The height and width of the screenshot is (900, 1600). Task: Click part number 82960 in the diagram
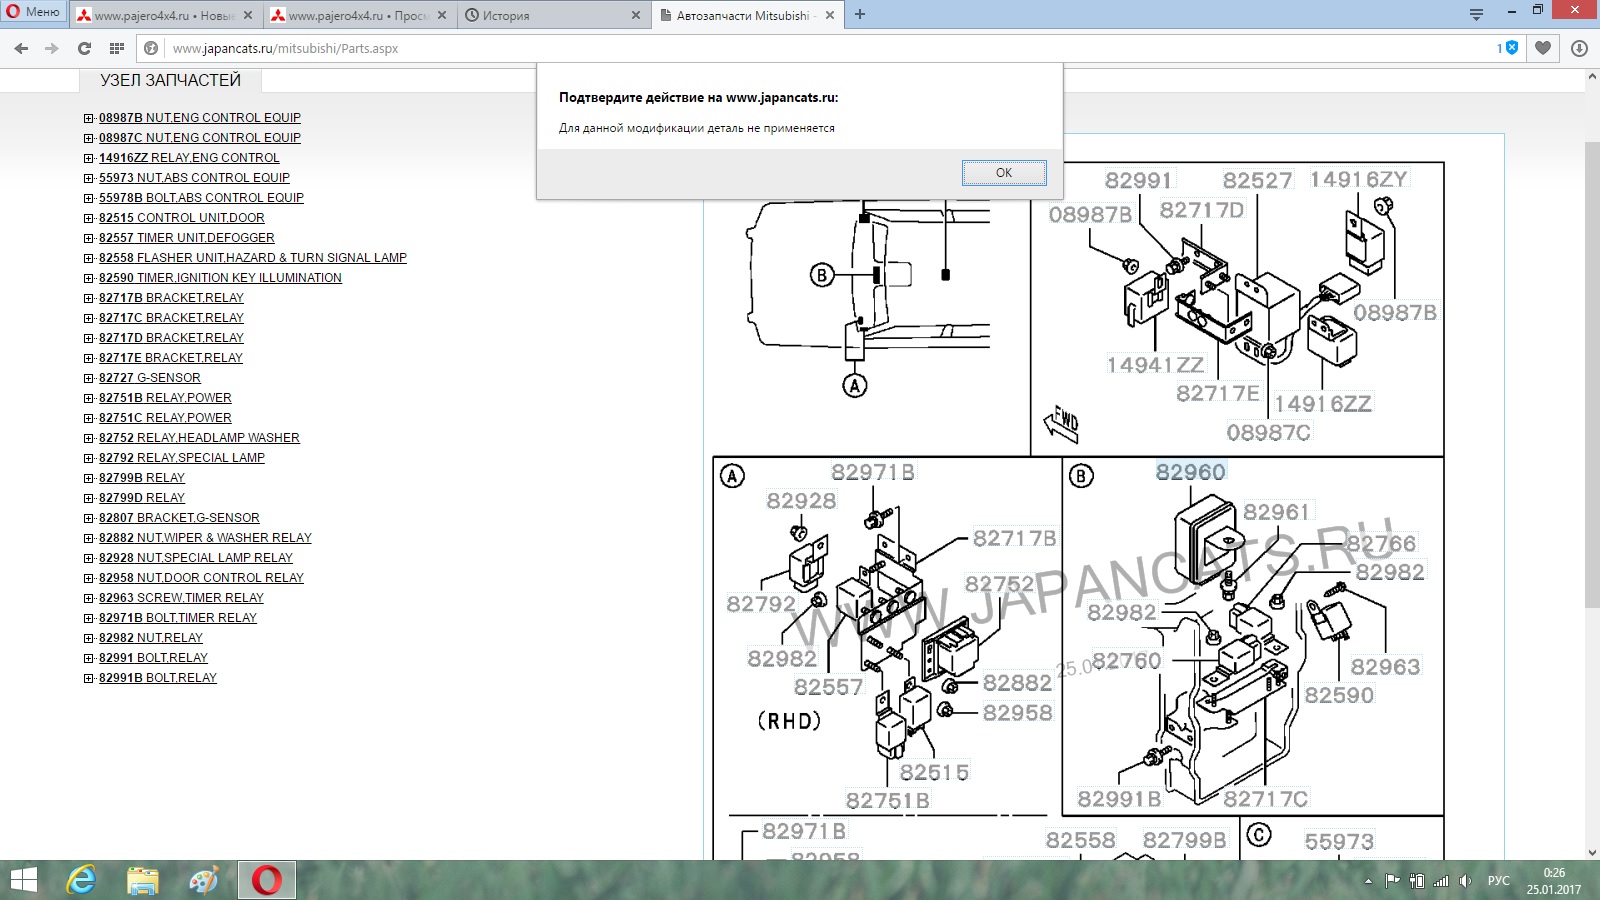coord(1190,472)
